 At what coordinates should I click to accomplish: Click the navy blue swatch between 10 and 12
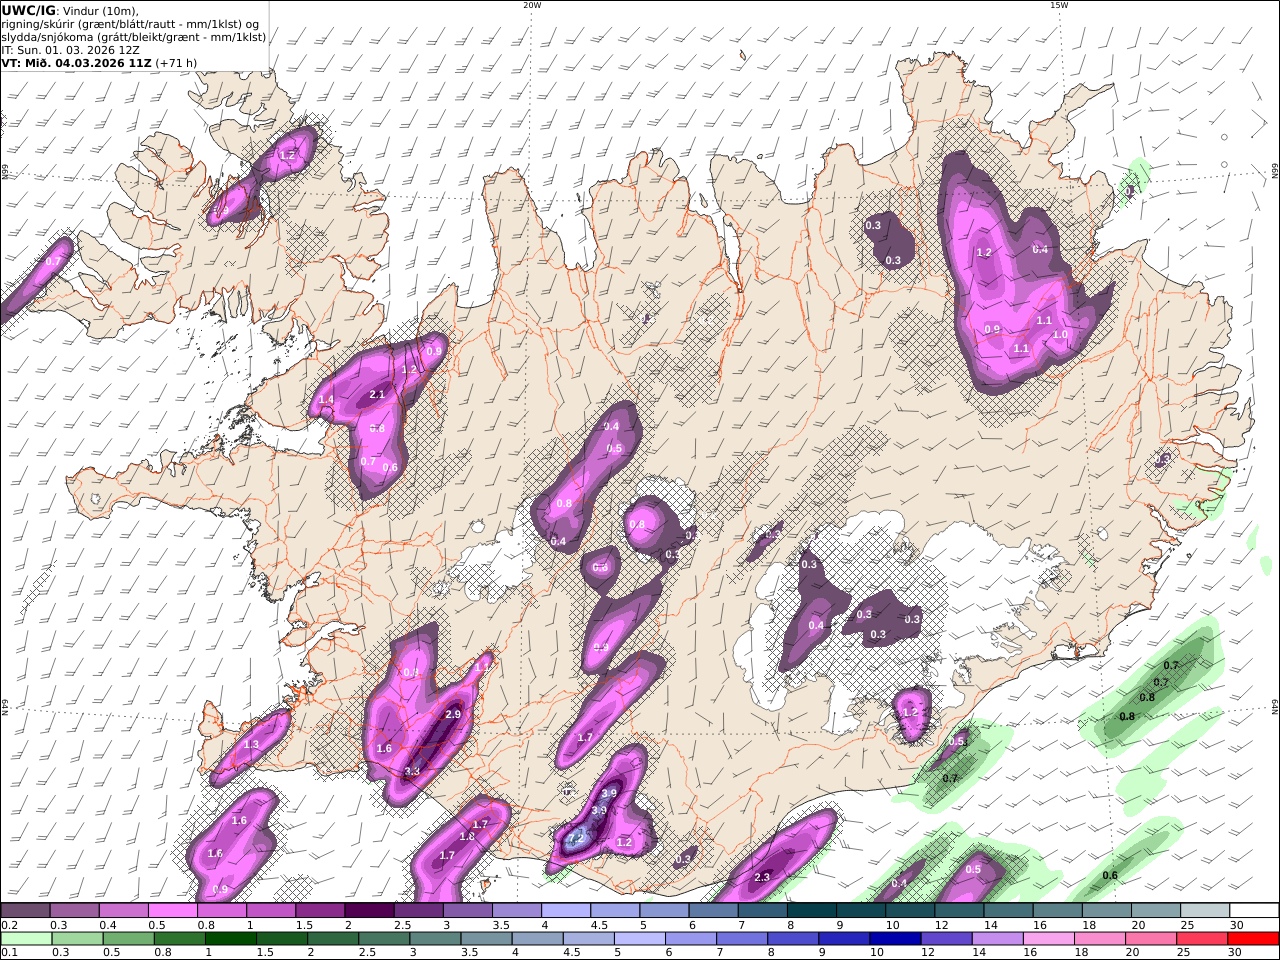click(x=893, y=938)
